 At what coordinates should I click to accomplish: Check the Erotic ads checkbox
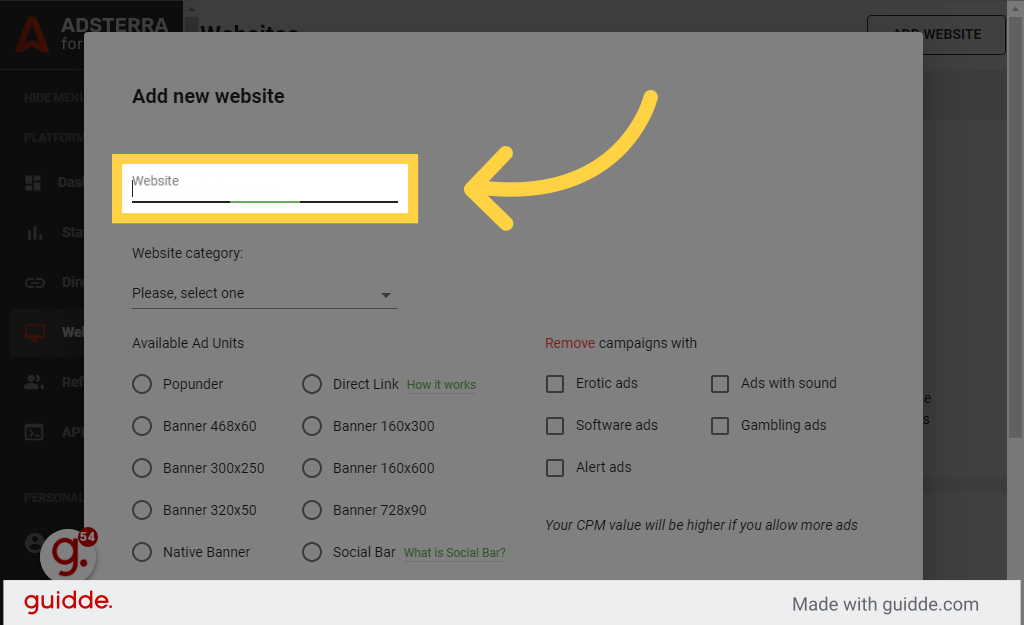555,384
